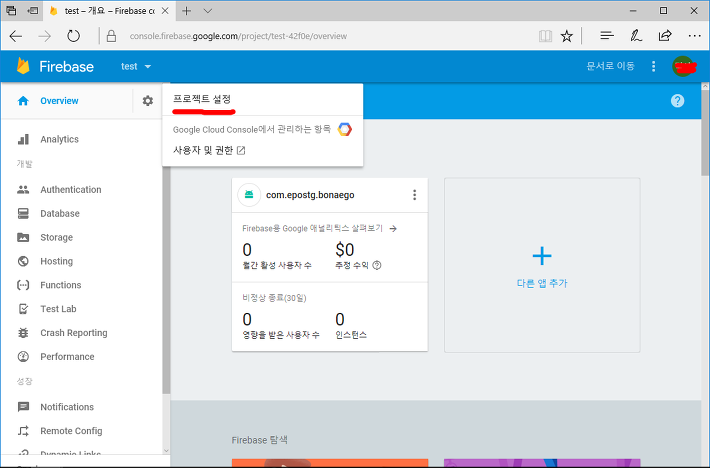Click the Storage folder icon

click(23, 237)
